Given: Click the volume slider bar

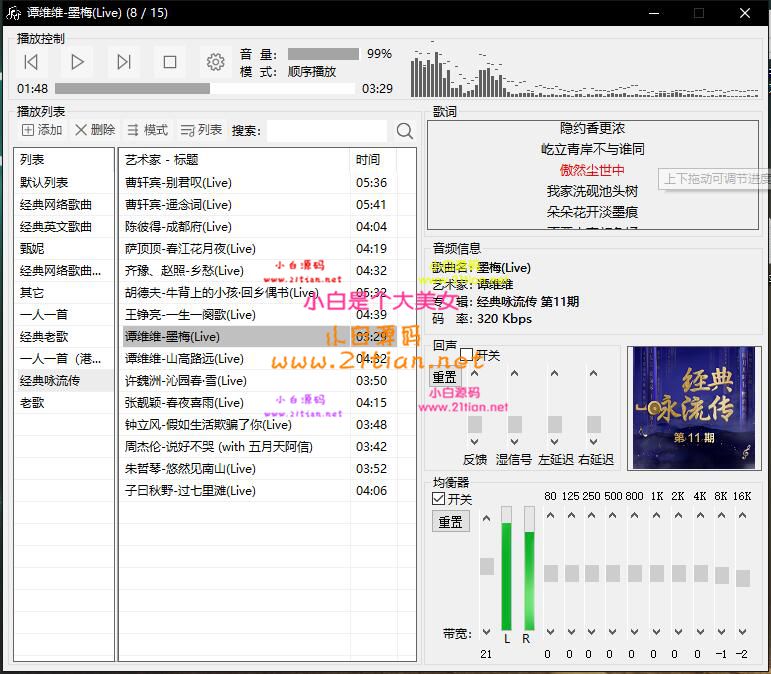Looking at the screenshot, I should [x=322, y=54].
